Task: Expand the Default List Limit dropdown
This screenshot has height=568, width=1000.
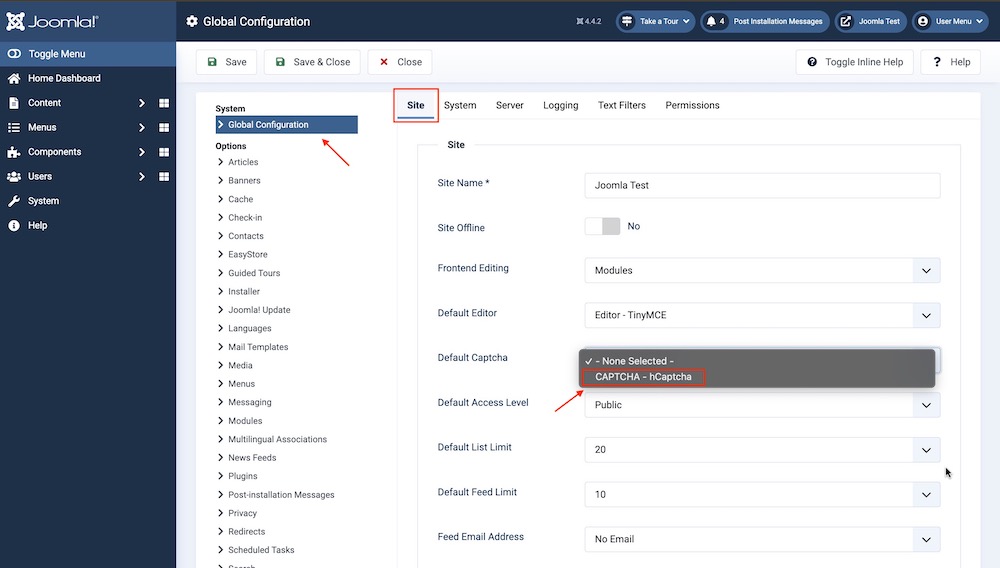Action: point(762,450)
